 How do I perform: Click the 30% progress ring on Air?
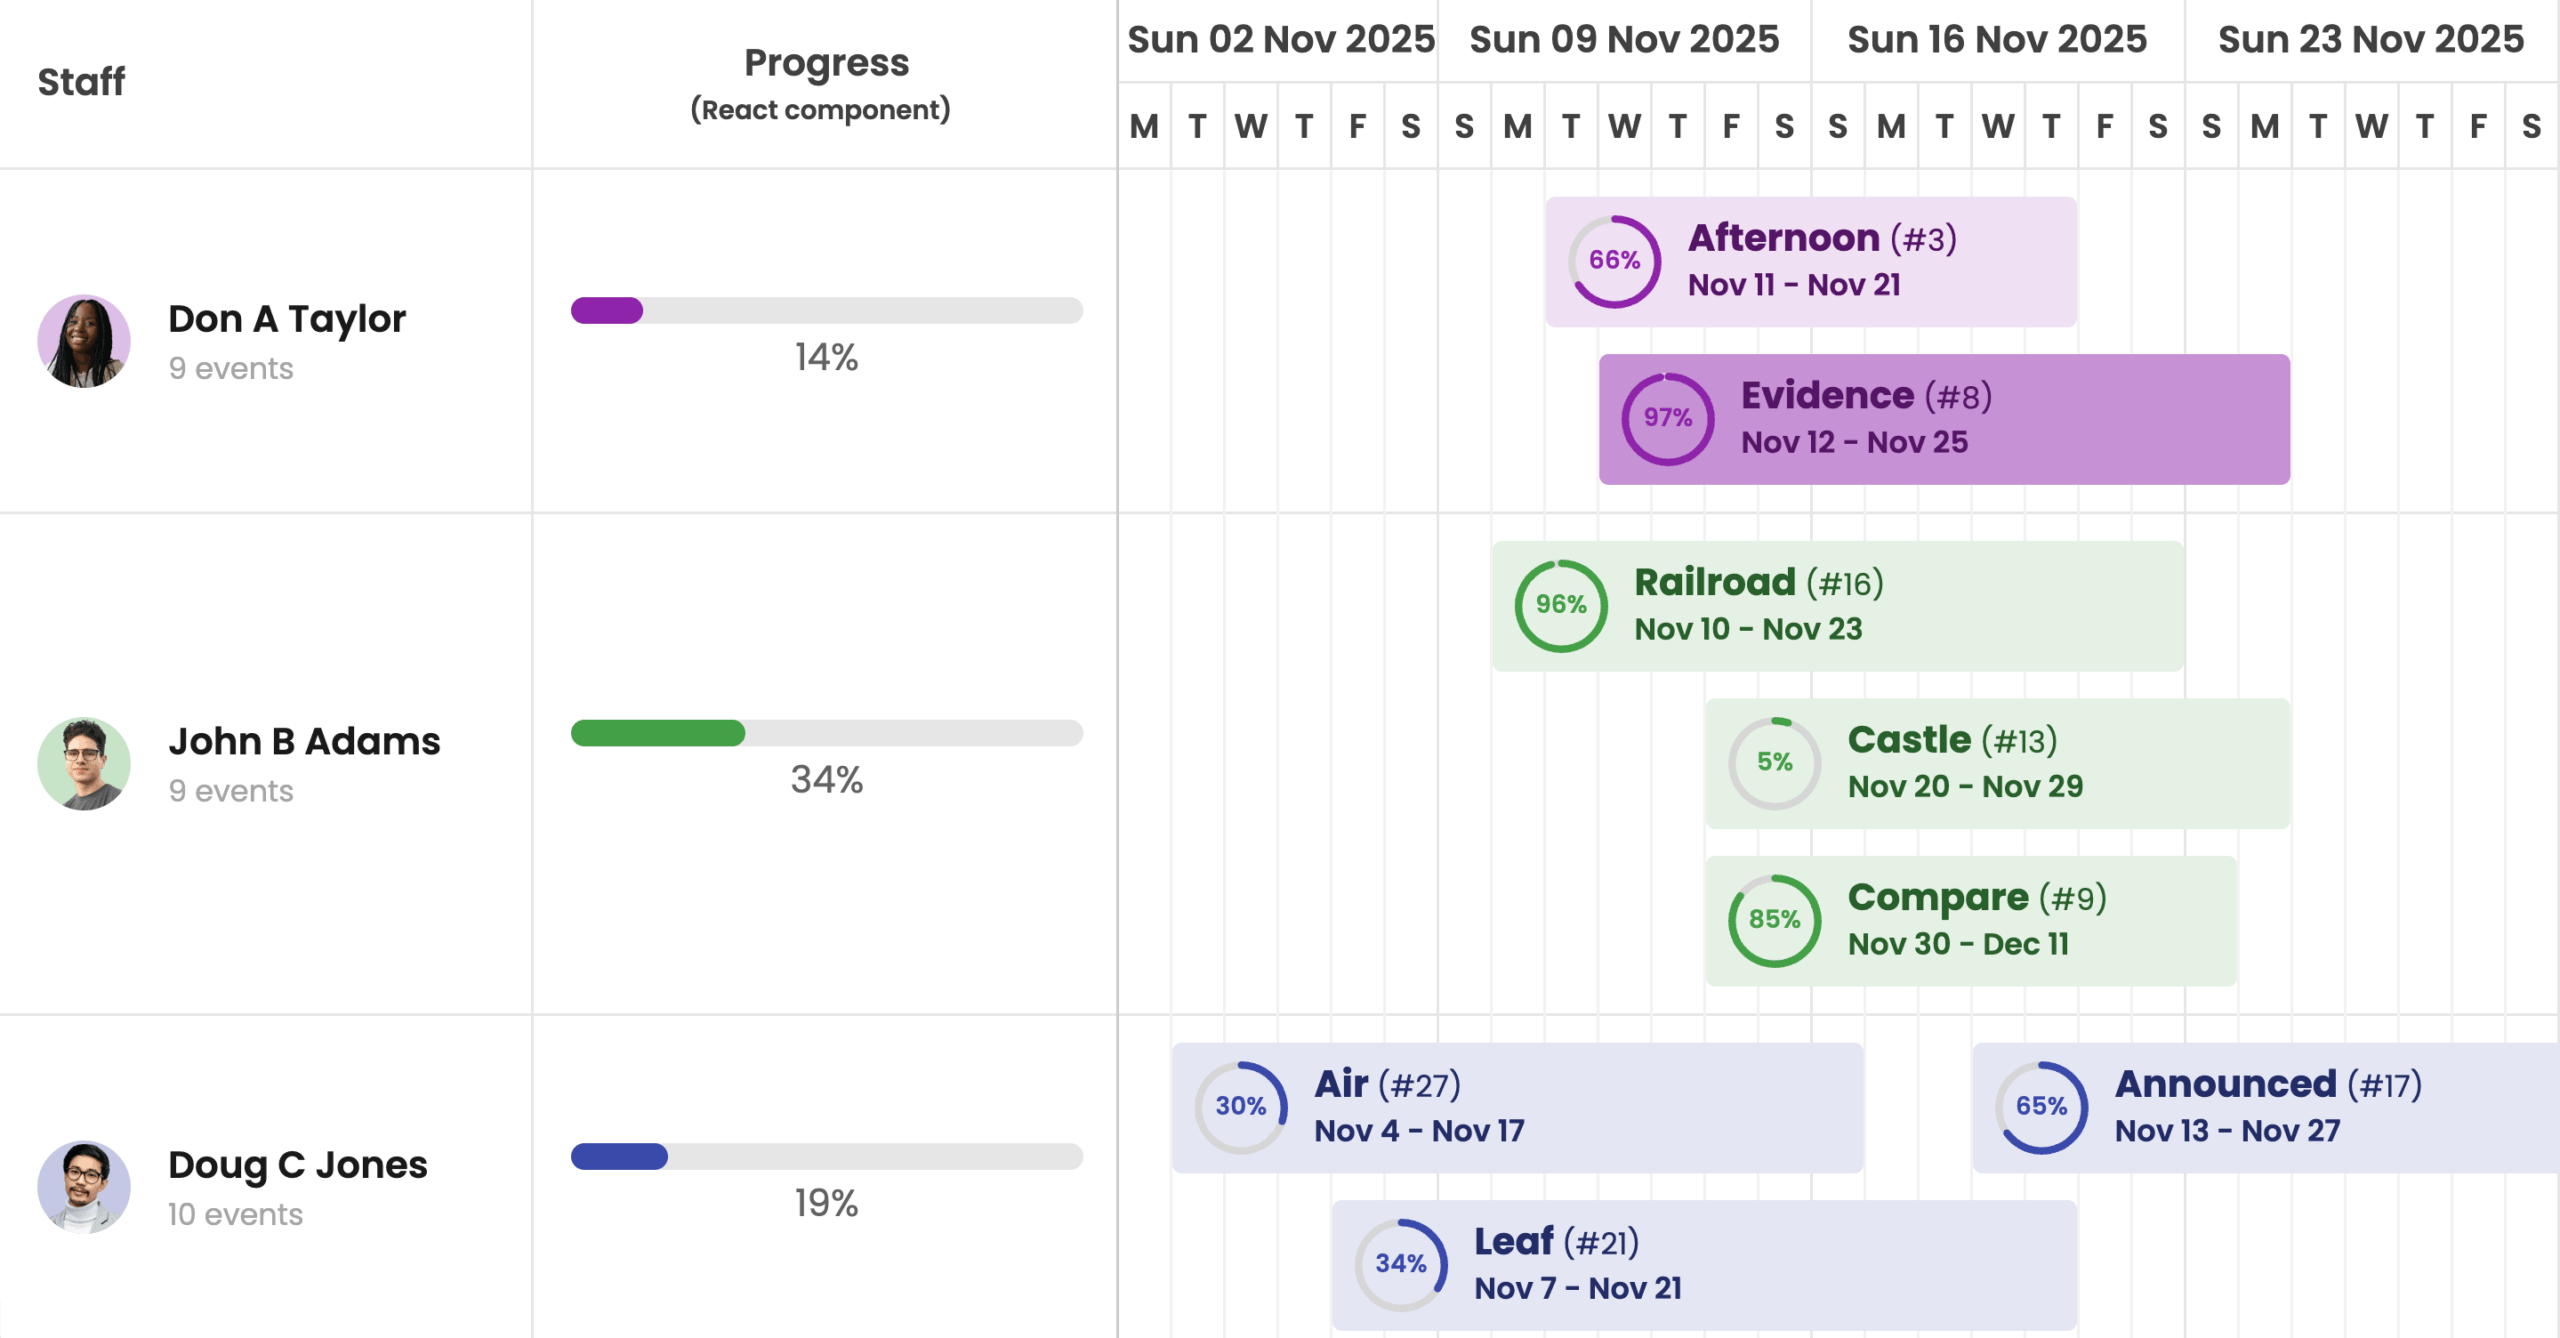[x=1240, y=1106]
